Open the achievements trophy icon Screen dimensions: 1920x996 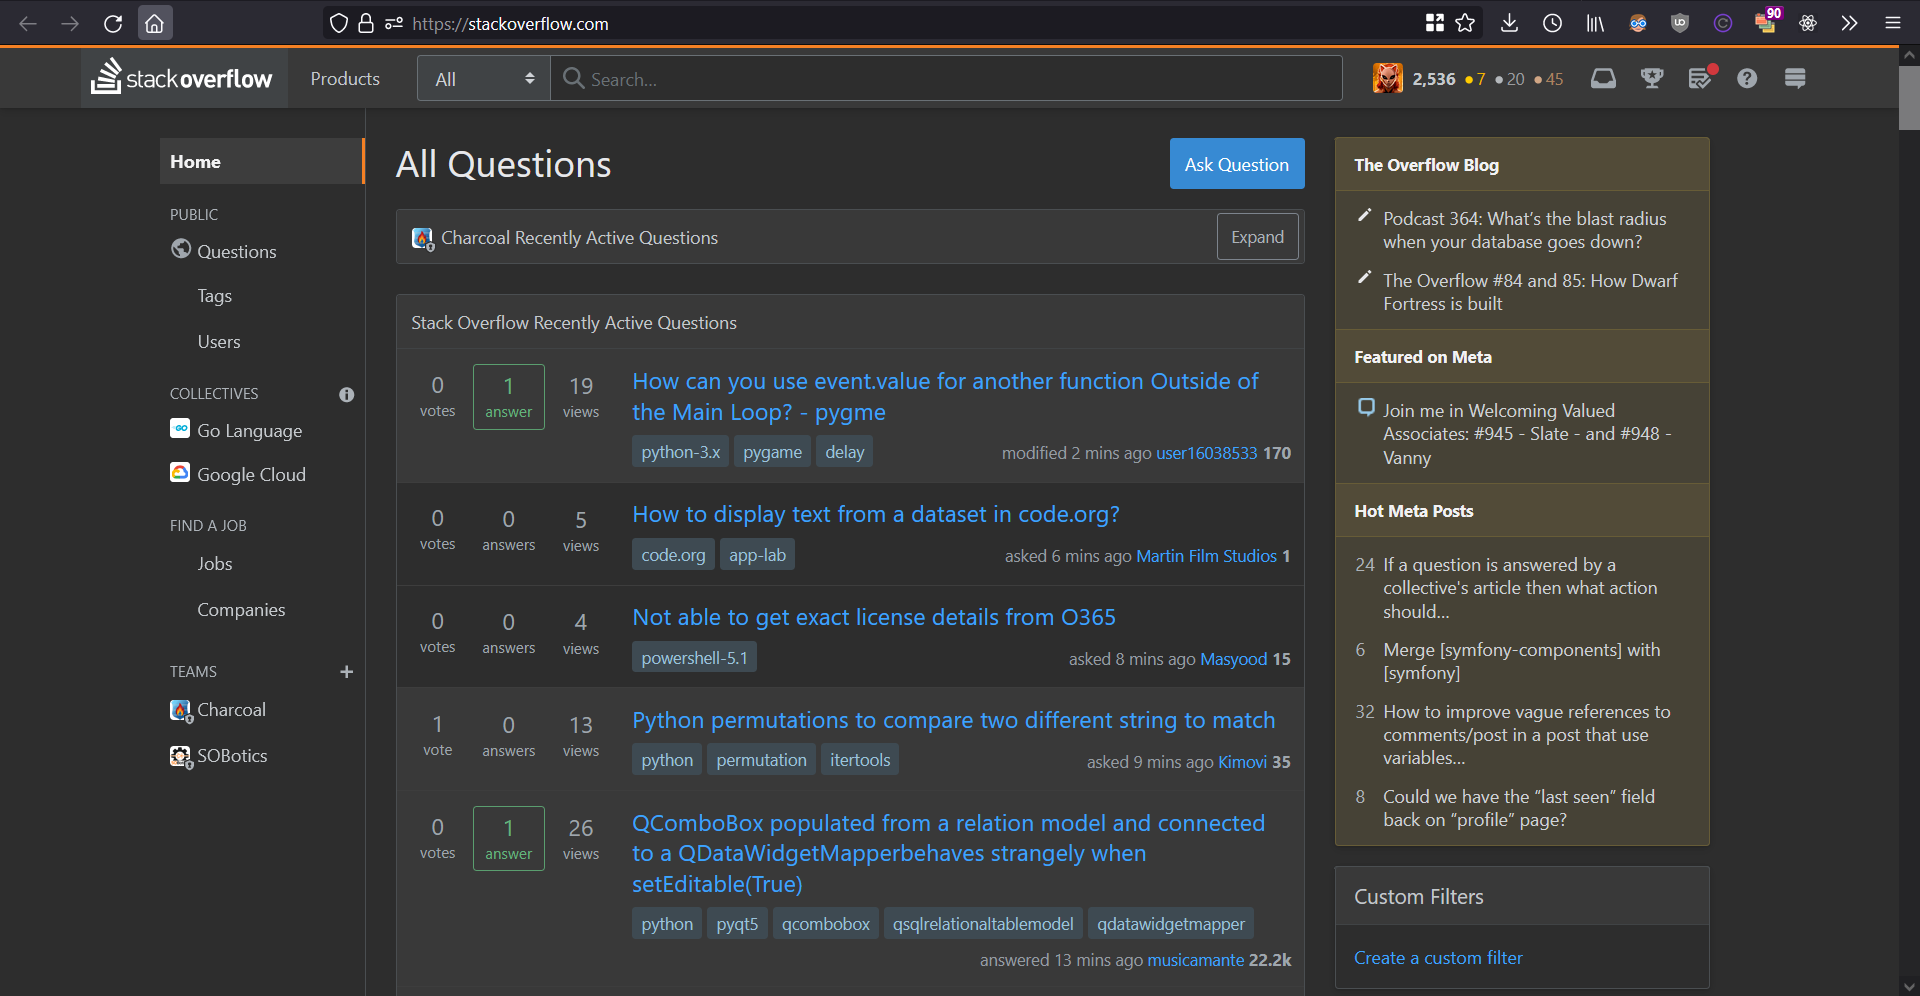click(x=1652, y=78)
